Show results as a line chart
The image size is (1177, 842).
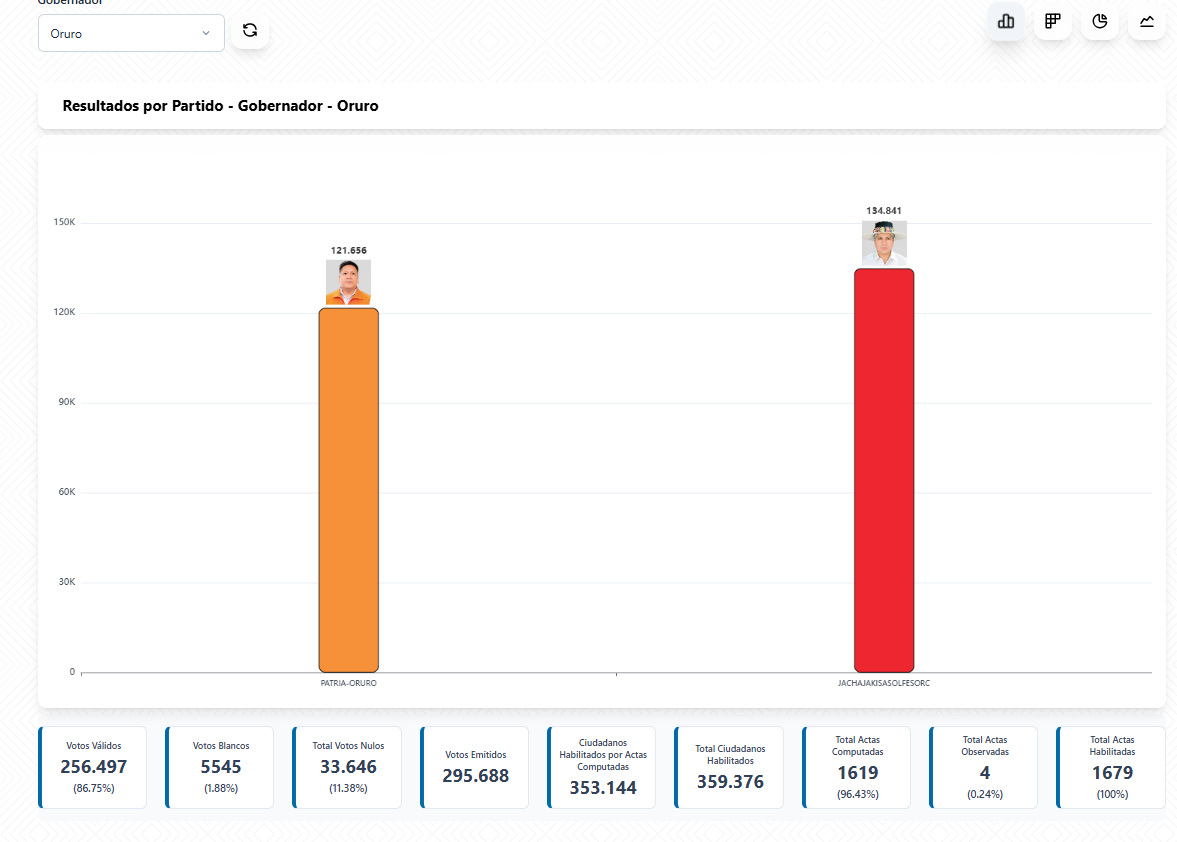(x=1147, y=21)
